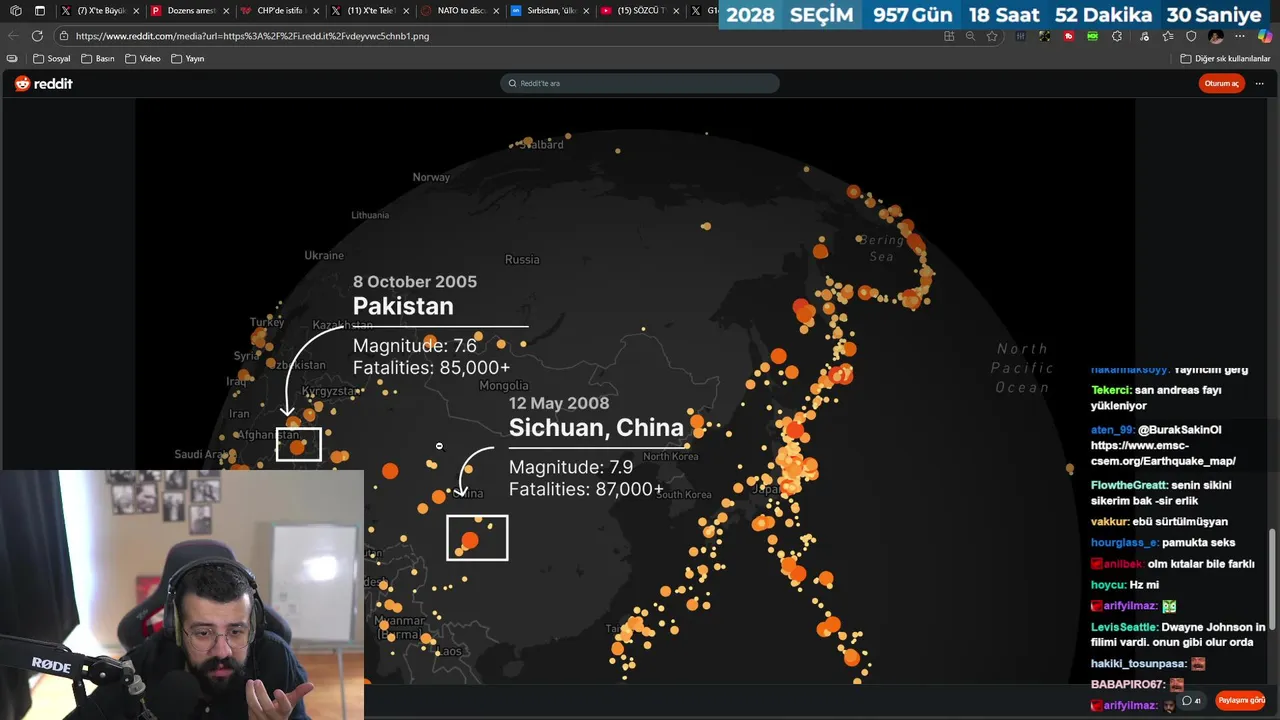The image size is (1280, 720).
Task: Add this page to favorites star
Action: 992,36
